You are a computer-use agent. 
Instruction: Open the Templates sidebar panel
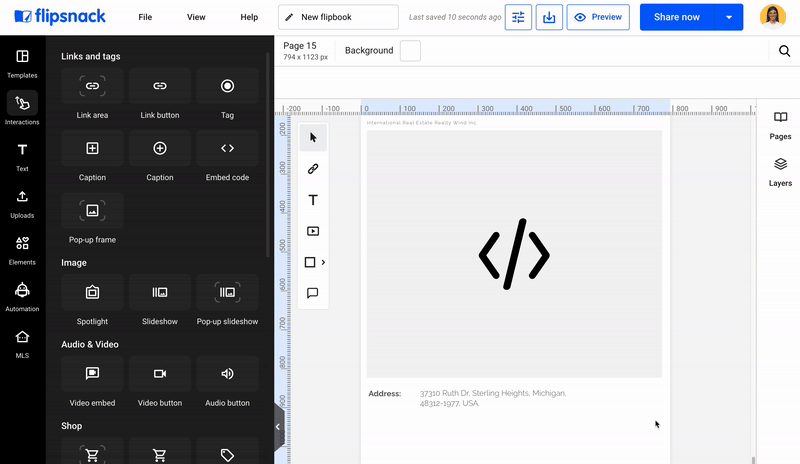coord(22,63)
